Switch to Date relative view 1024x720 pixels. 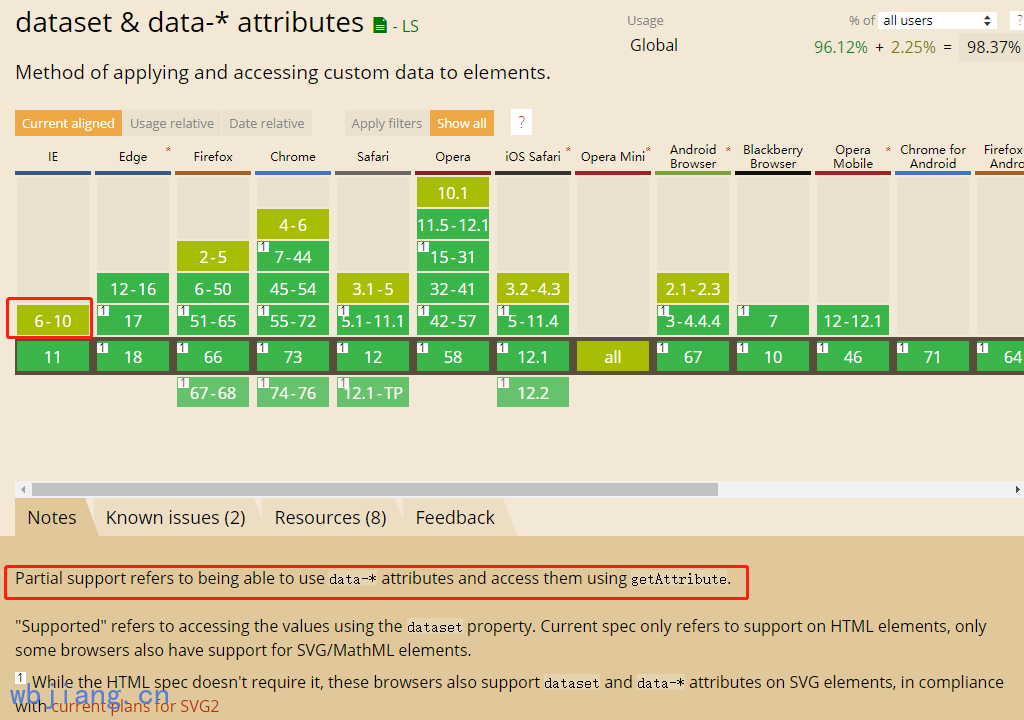(266, 123)
